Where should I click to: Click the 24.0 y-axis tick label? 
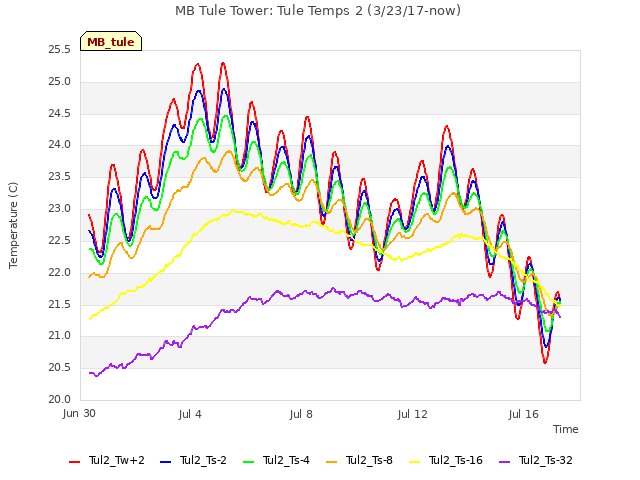(59, 145)
